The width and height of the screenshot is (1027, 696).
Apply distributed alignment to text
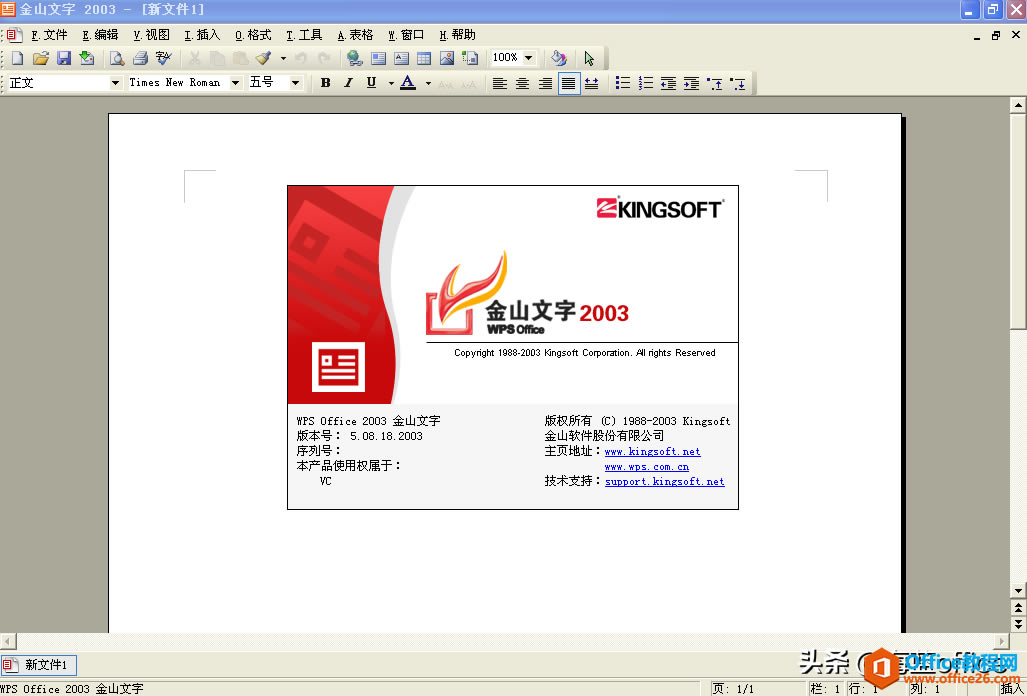(591, 83)
